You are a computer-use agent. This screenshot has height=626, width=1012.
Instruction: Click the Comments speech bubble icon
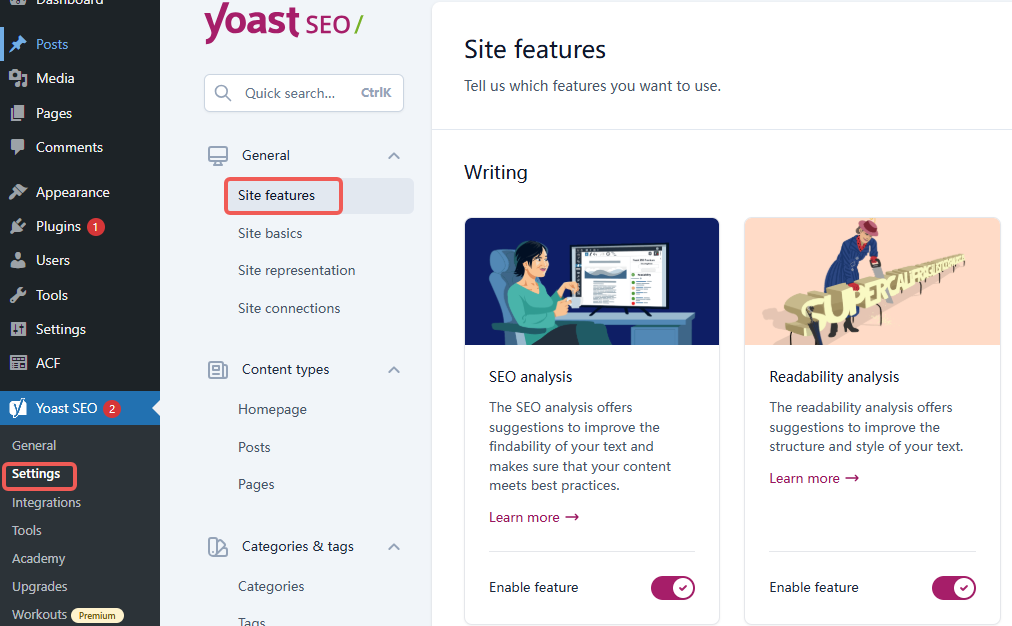point(18,147)
